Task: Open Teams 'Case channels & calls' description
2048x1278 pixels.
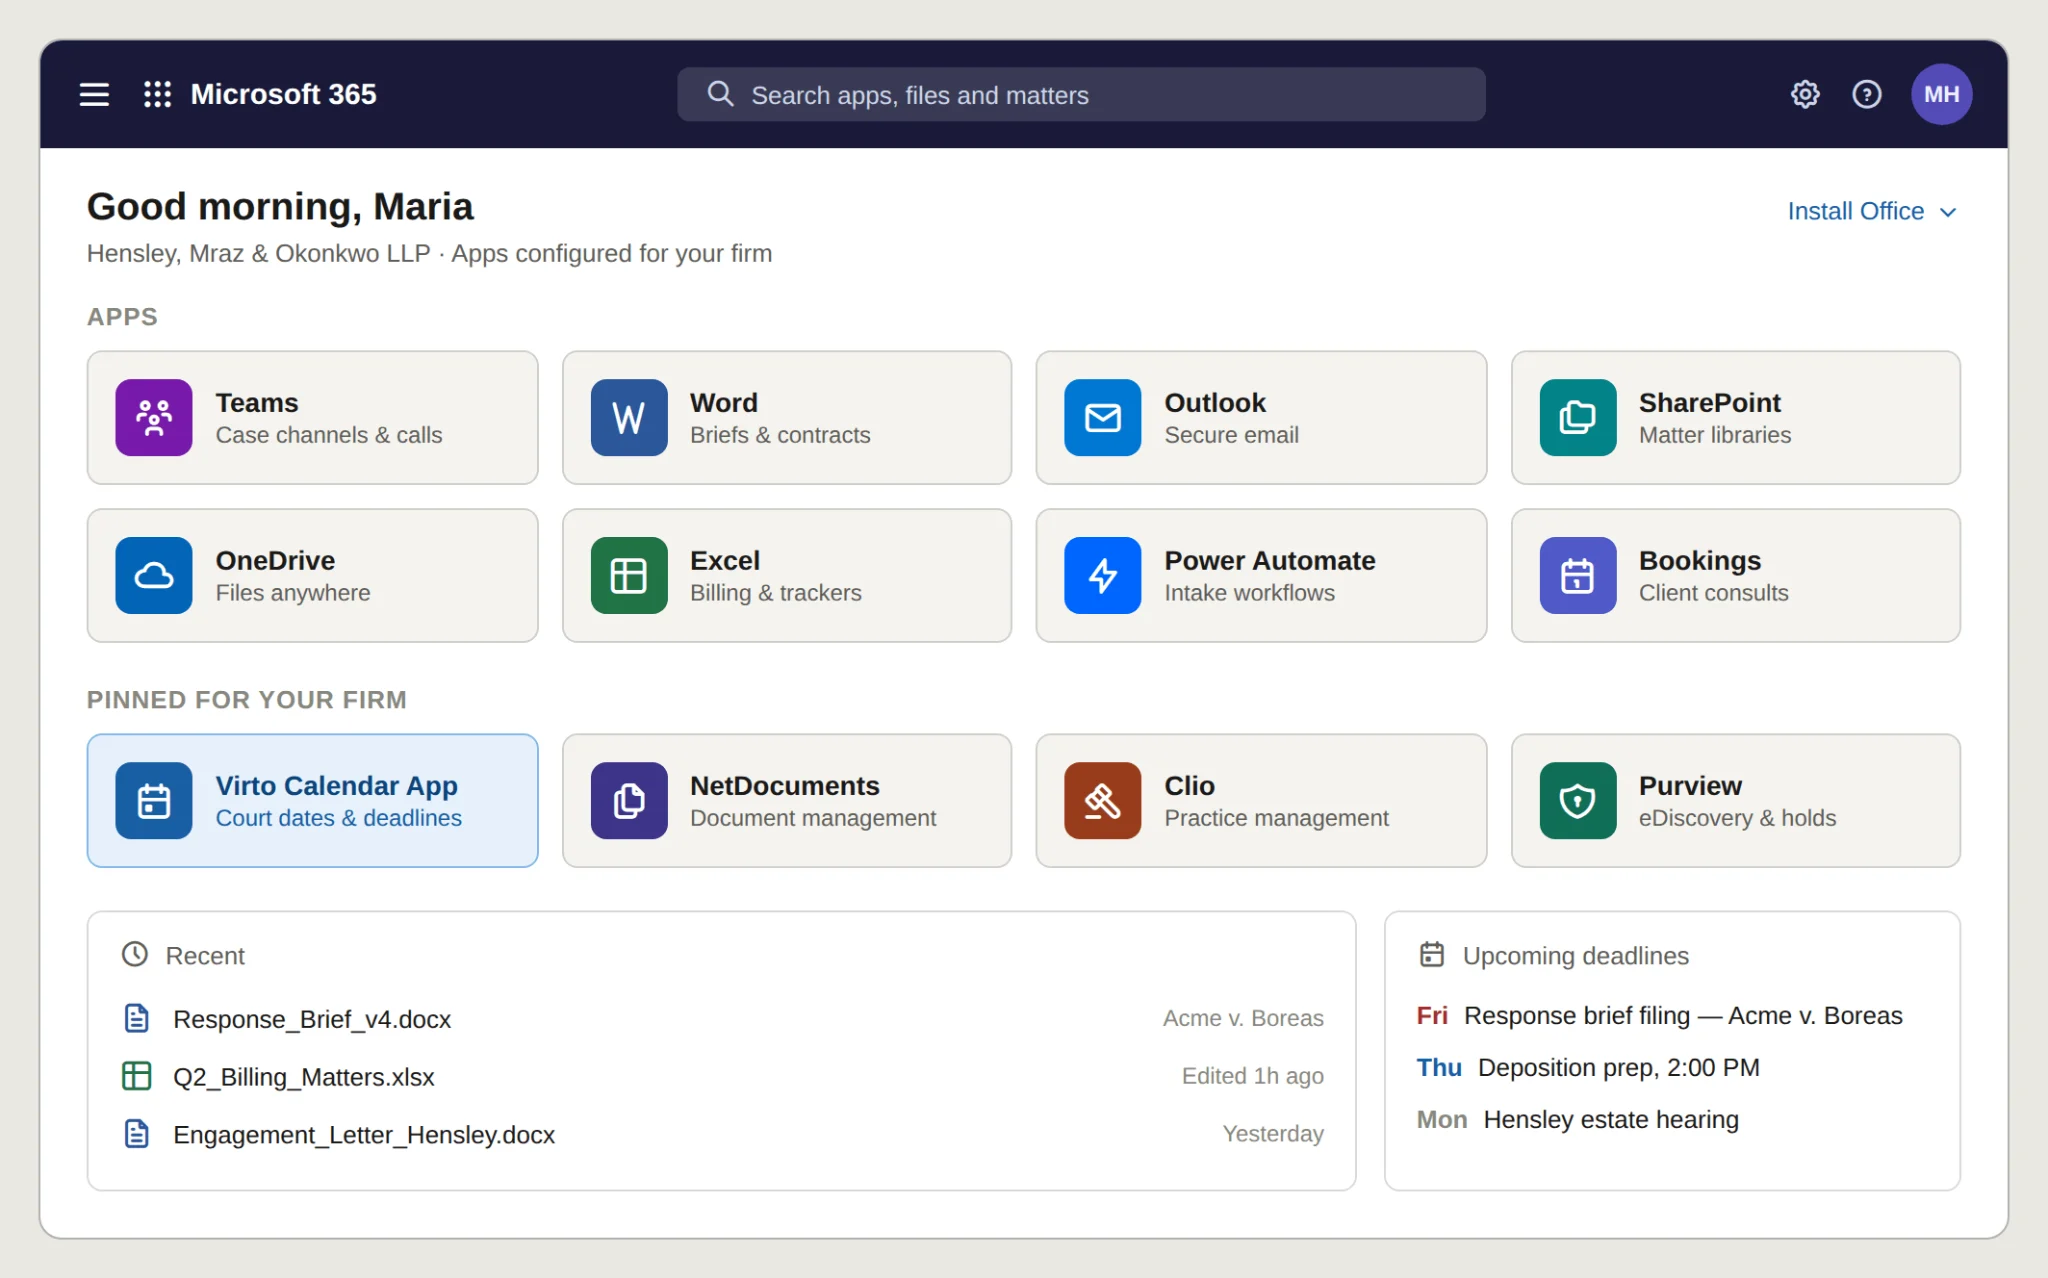Action: tap(329, 435)
